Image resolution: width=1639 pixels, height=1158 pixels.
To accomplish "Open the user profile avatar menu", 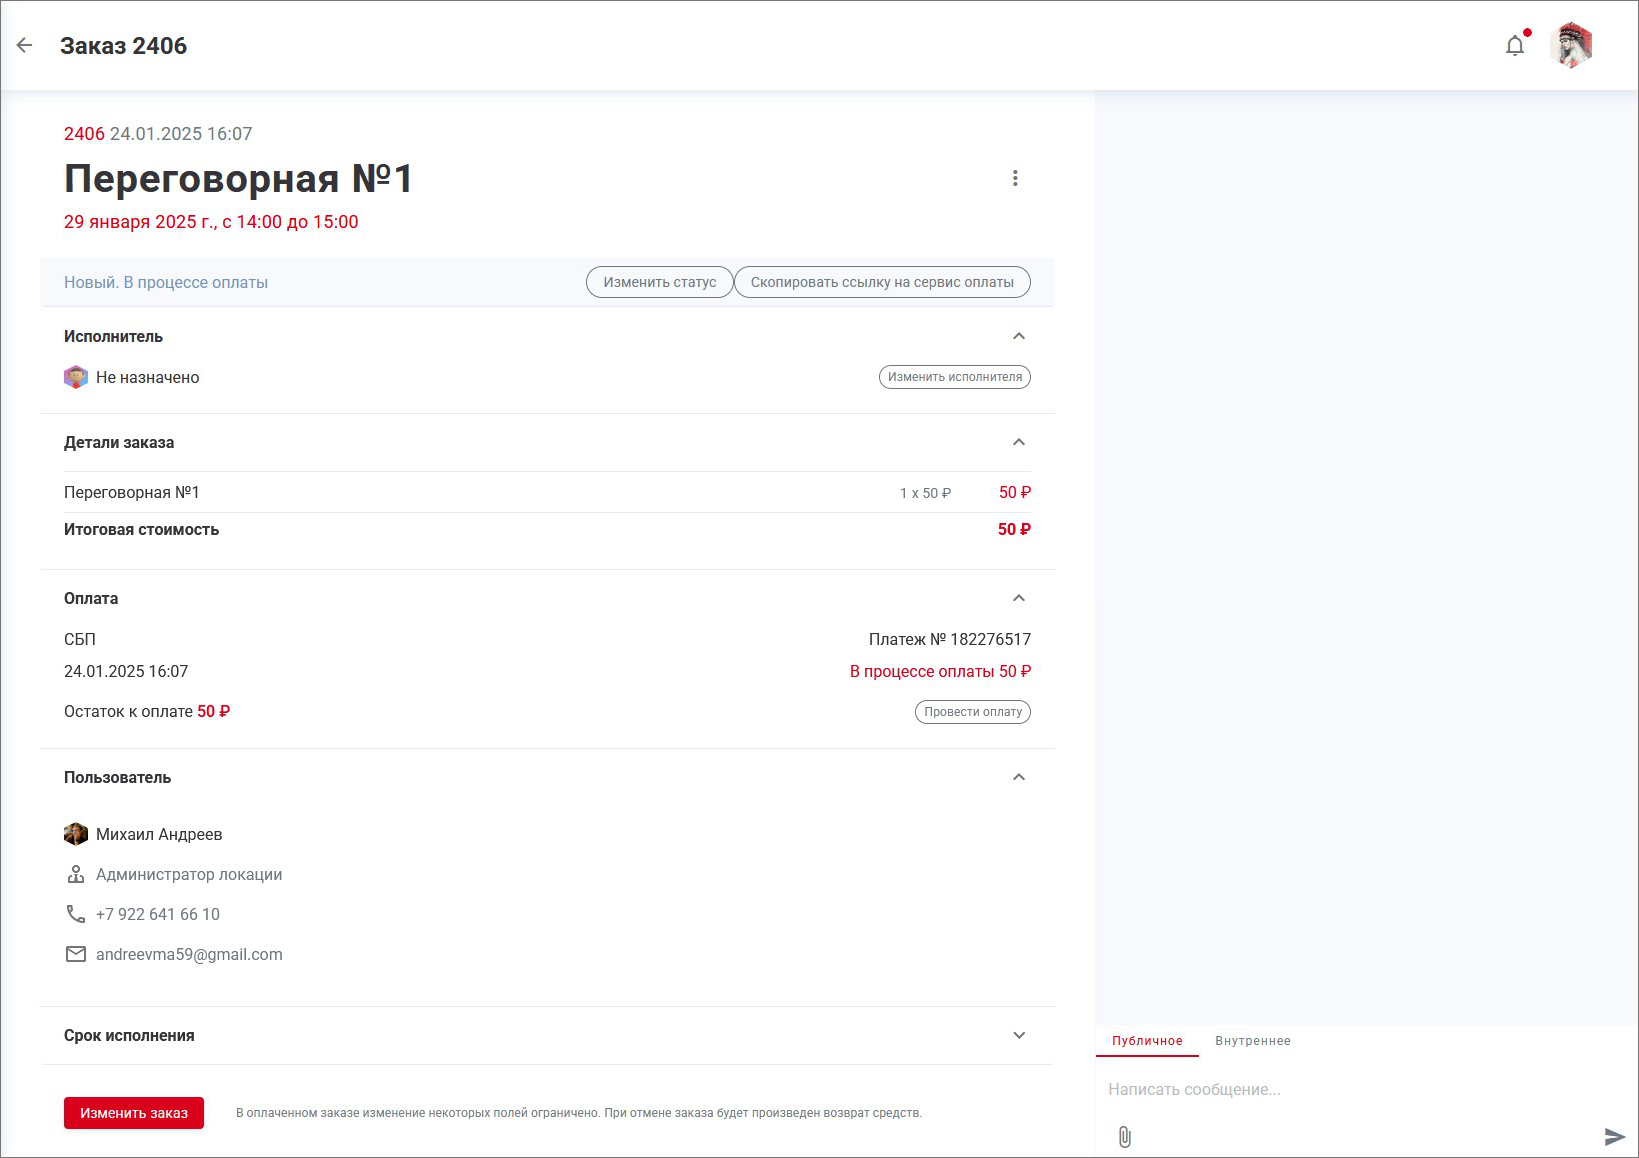I will (1571, 46).
